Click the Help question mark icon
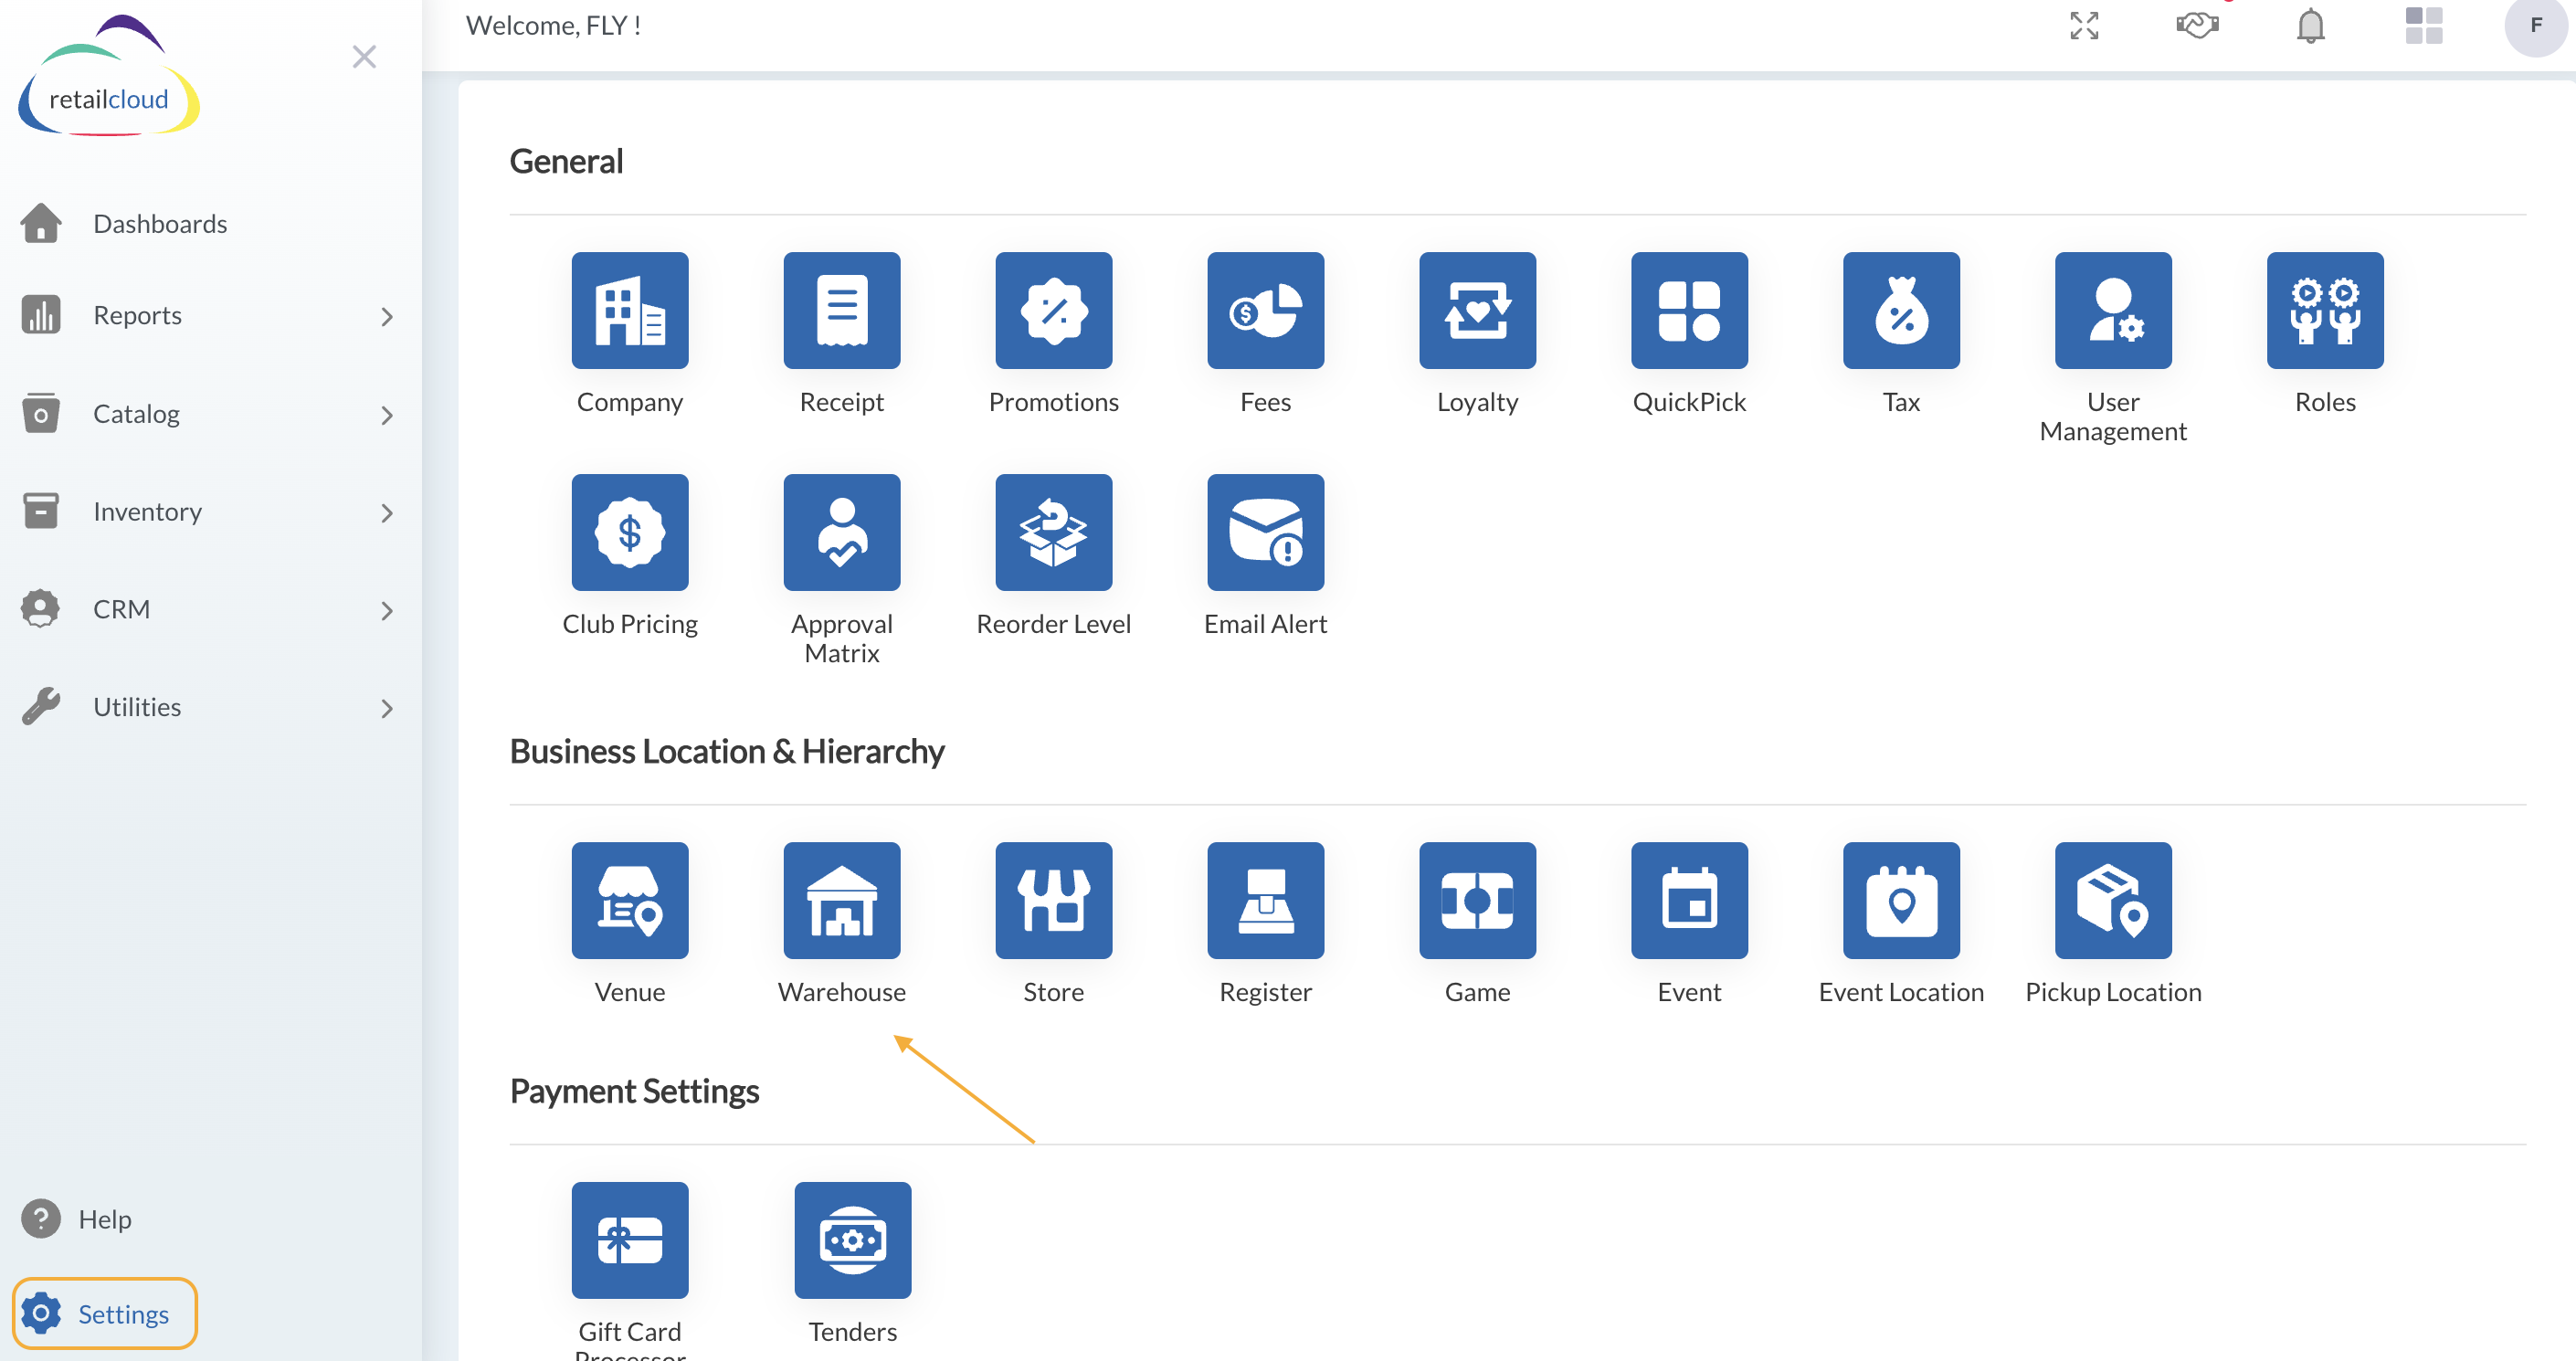 click(x=41, y=1218)
